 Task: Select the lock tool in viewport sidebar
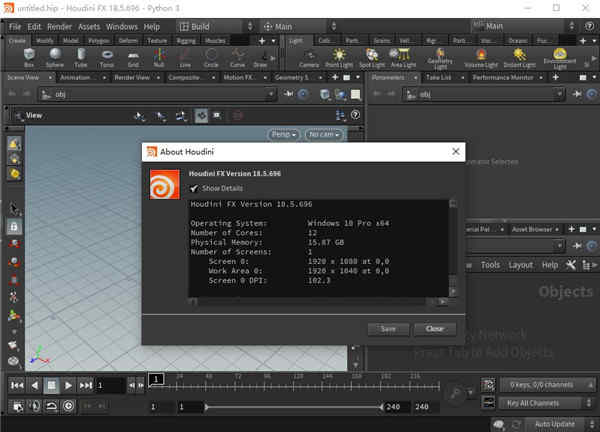[14, 227]
